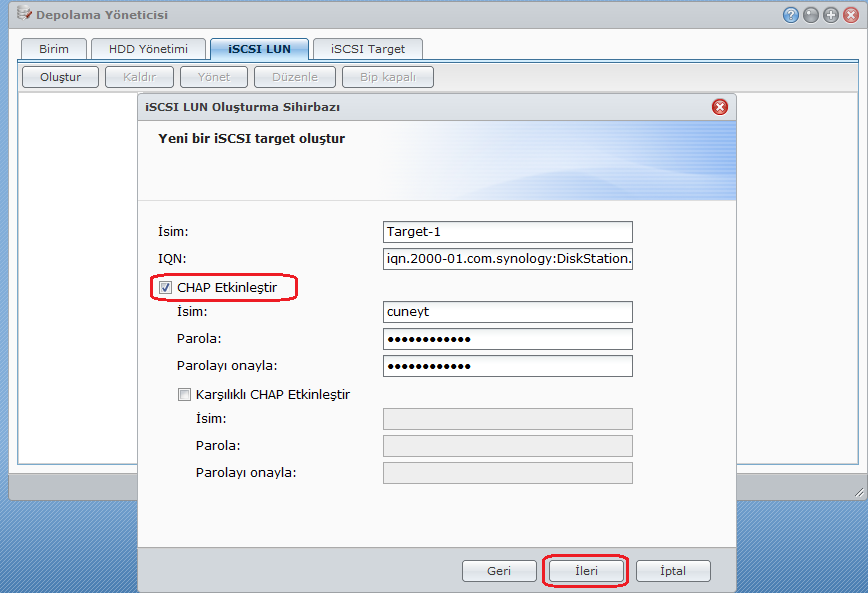Focus the IQN text field

pos(507,260)
